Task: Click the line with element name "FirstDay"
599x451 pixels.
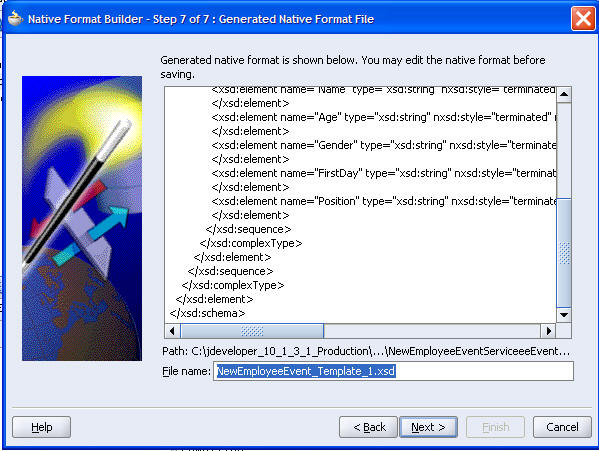Action: tap(383, 173)
